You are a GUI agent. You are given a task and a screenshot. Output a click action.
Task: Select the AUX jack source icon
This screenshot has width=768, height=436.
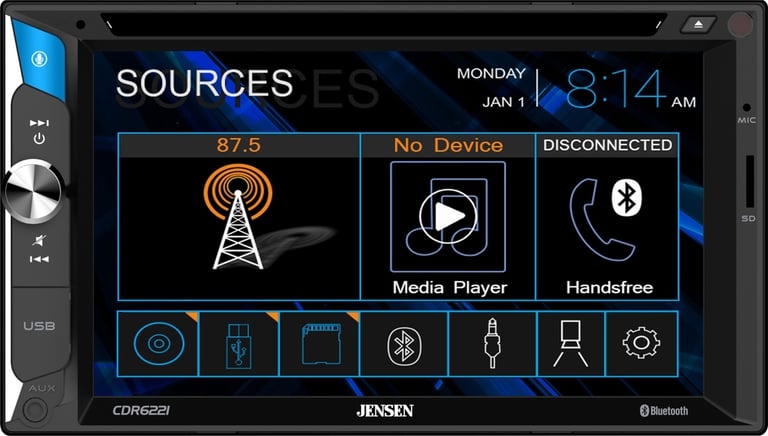(492, 343)
